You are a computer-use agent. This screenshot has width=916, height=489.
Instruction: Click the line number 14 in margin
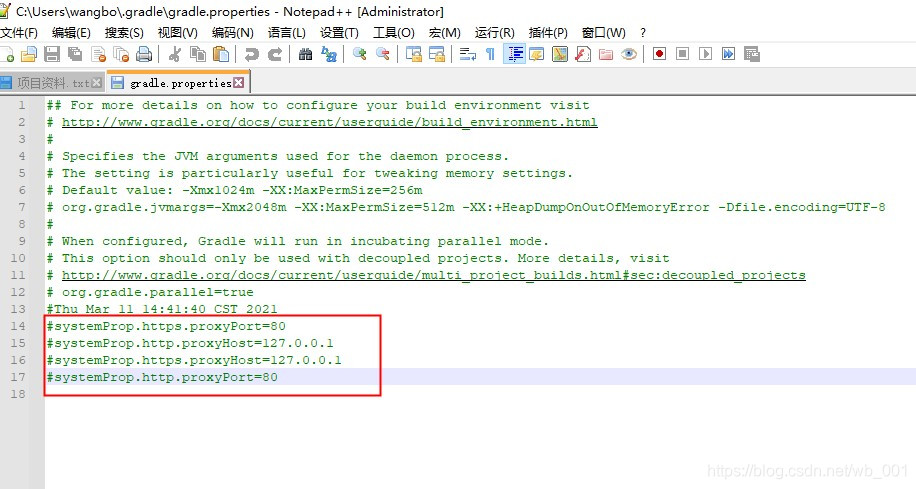click(18, 326)
